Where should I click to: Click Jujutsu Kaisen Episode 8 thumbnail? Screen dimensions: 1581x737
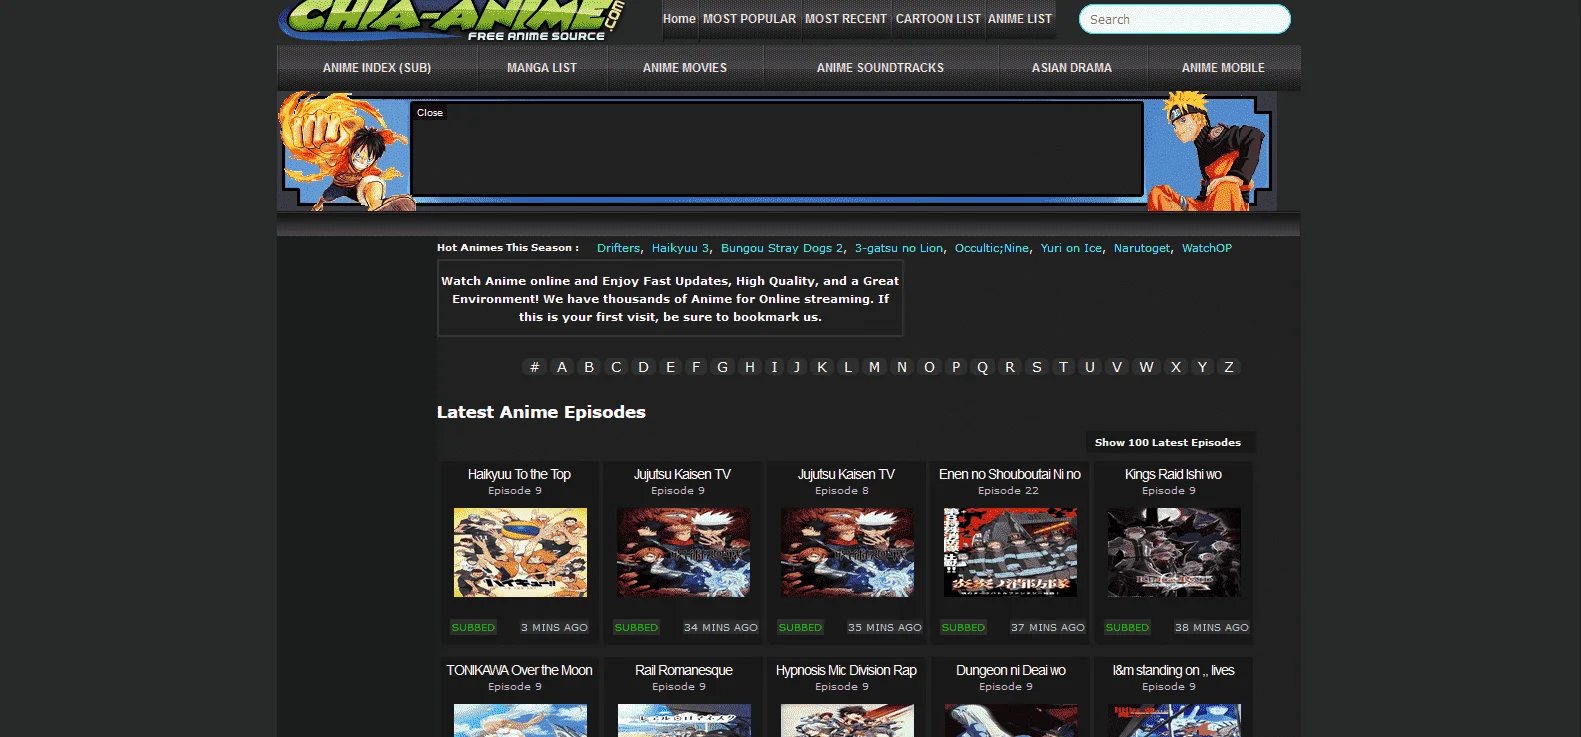[847, 552]
